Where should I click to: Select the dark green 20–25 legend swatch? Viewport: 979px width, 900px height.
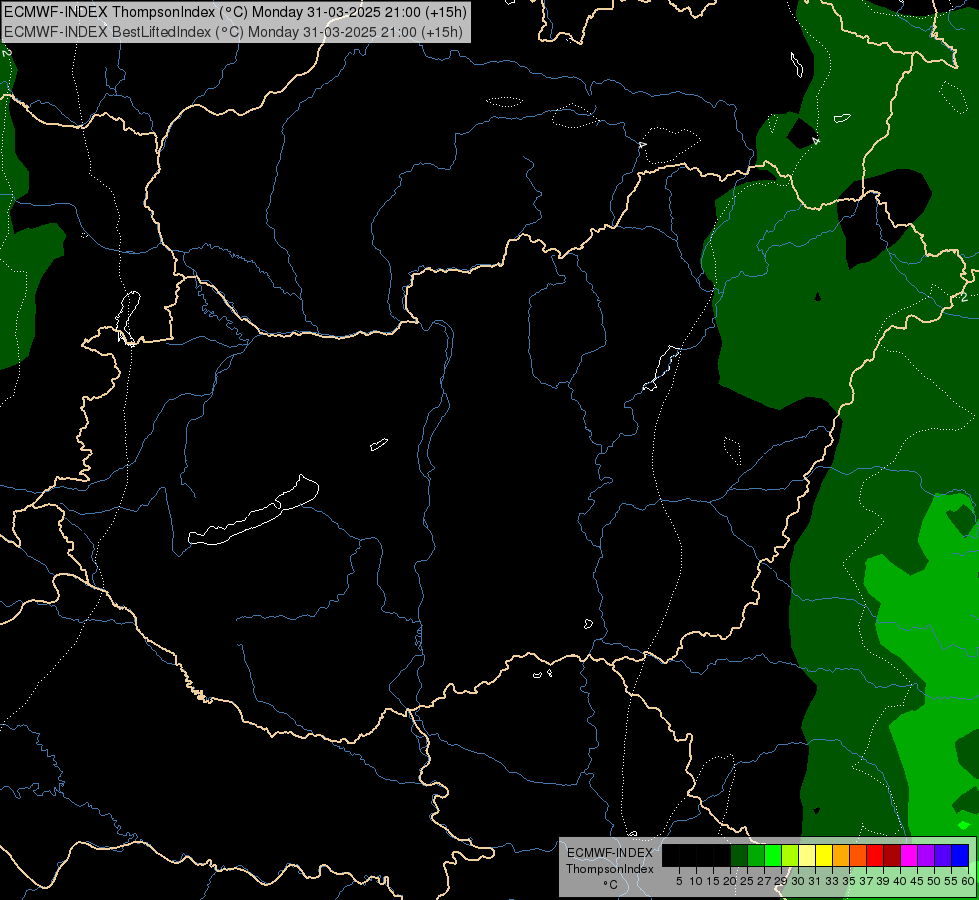tap(739, 855)
